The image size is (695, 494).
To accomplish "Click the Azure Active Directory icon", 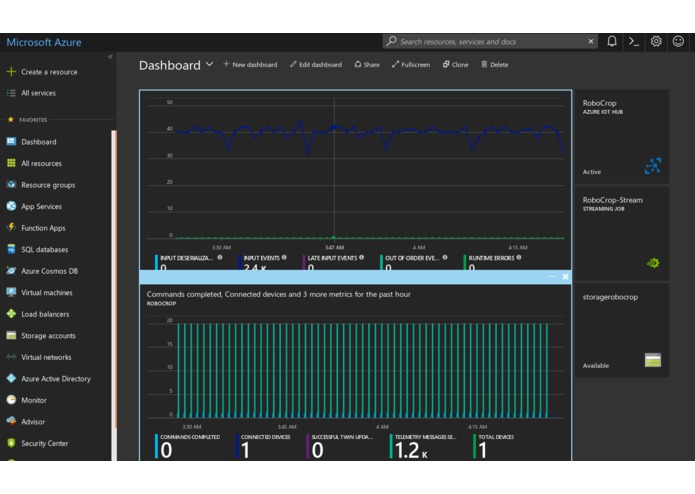I will point(11,378).
